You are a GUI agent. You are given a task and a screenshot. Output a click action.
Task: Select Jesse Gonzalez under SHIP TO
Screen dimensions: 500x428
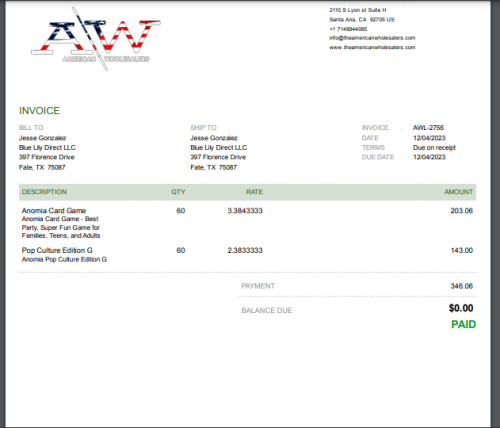click(214, 138)
